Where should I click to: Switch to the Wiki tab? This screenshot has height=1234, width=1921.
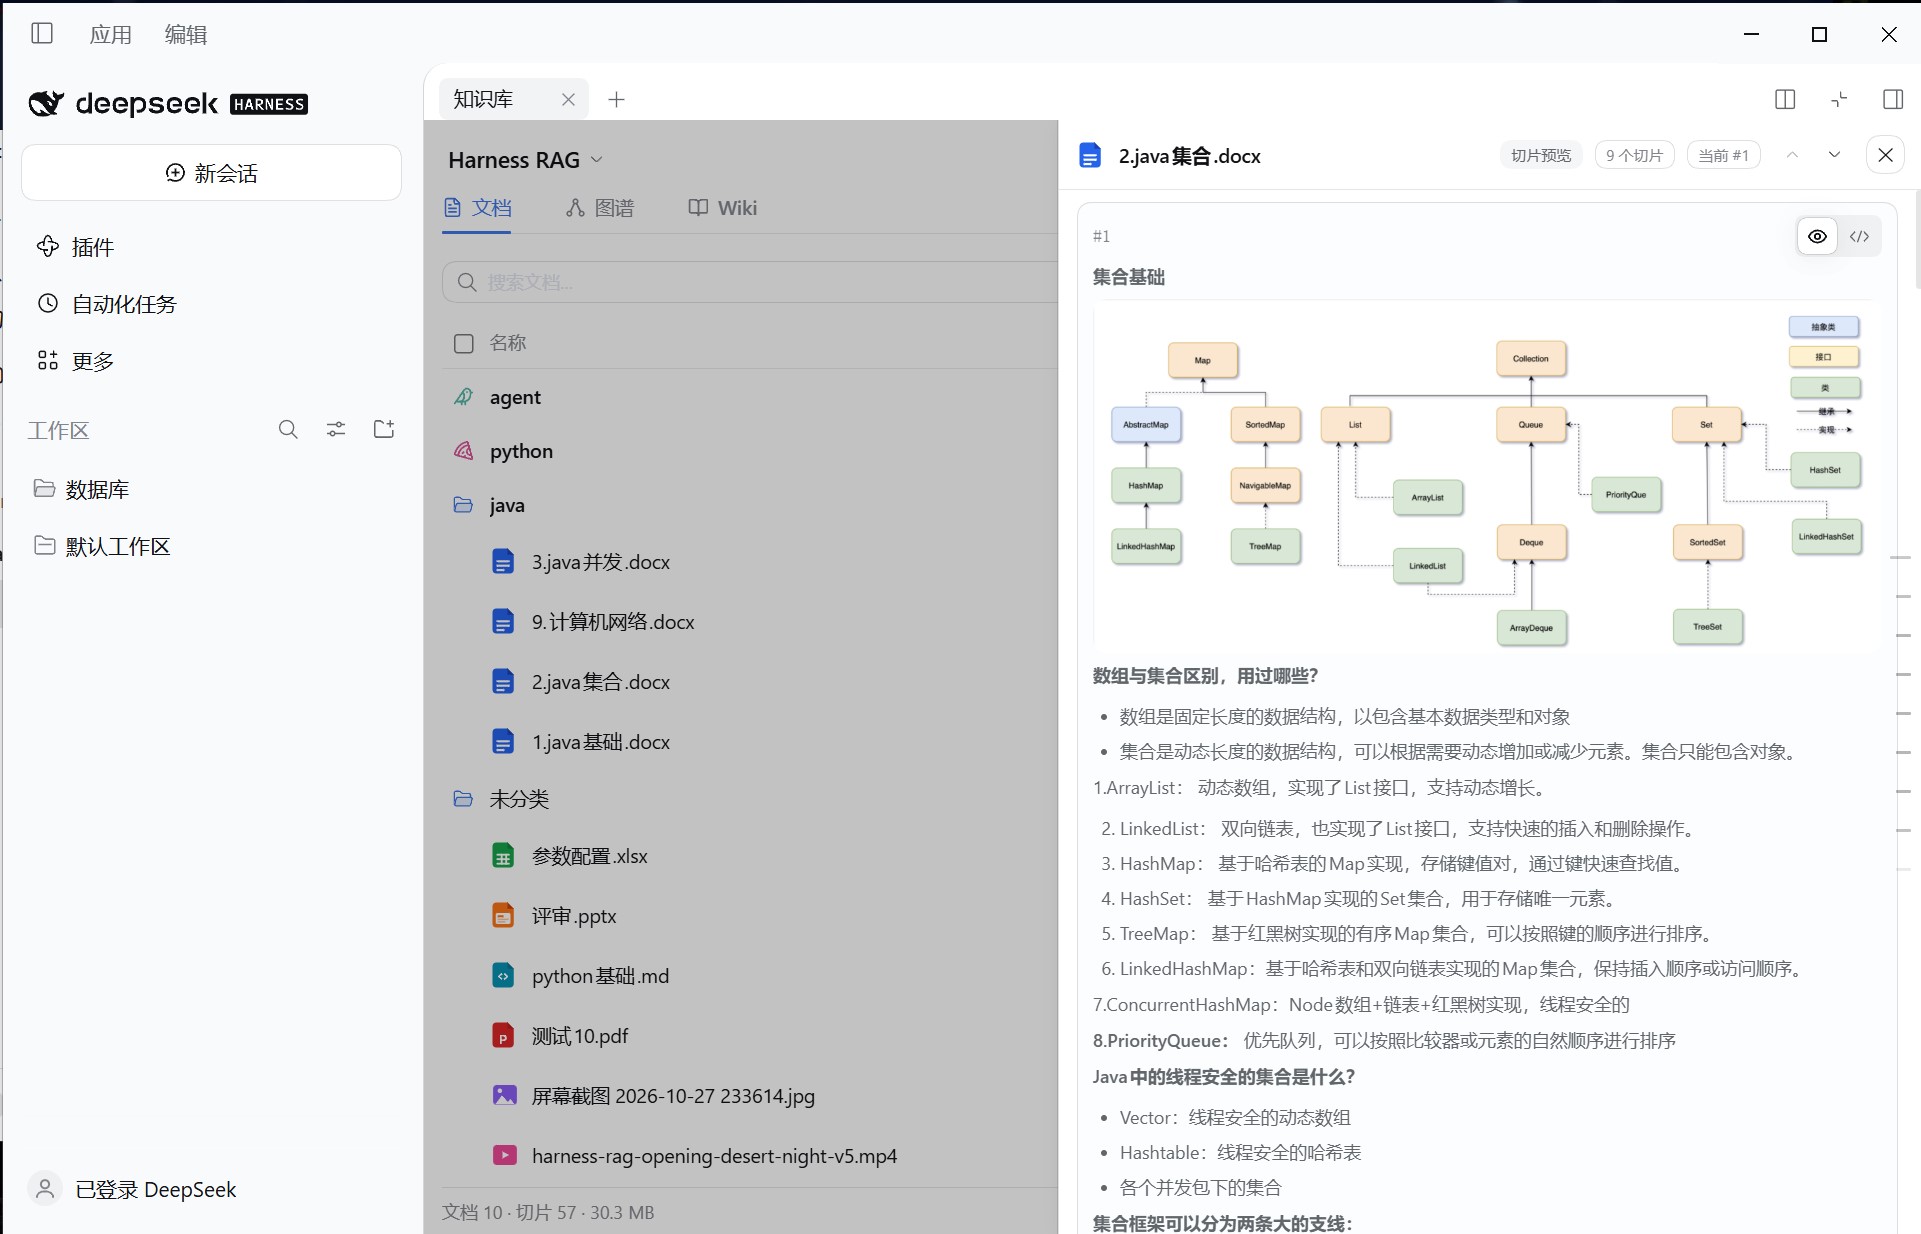point(722,208)
